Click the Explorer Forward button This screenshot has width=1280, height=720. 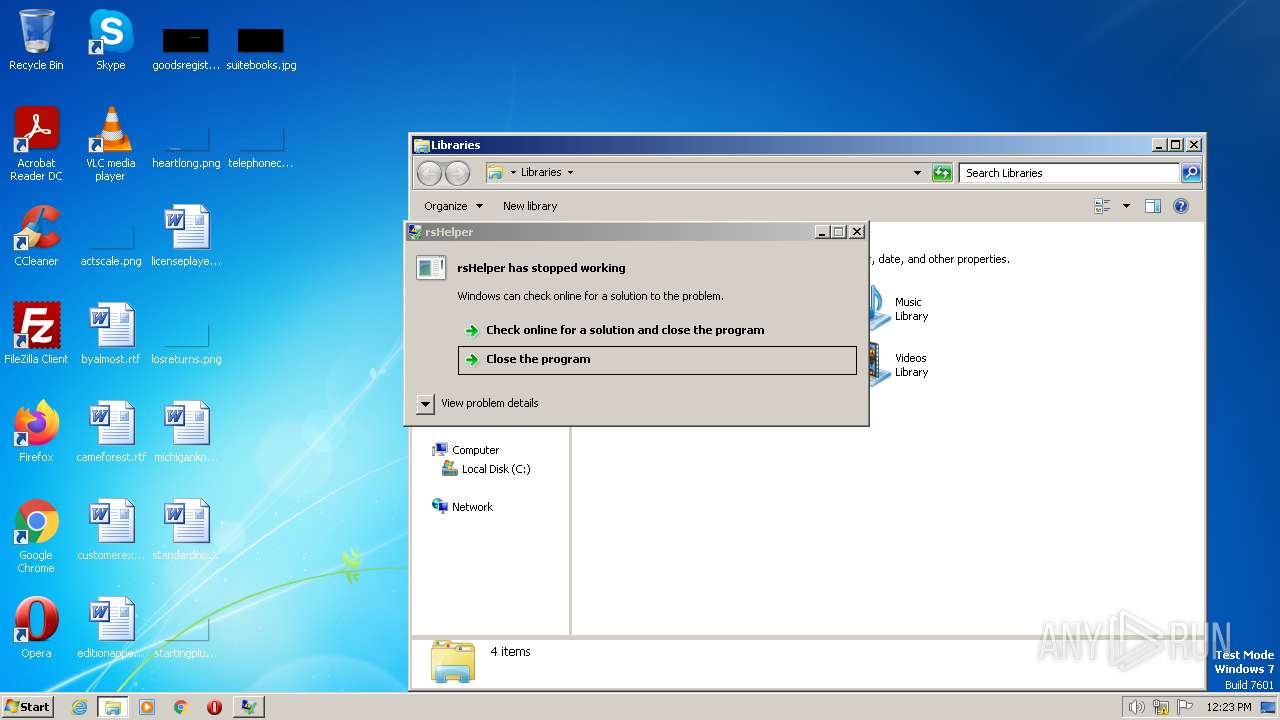(457, 173)
